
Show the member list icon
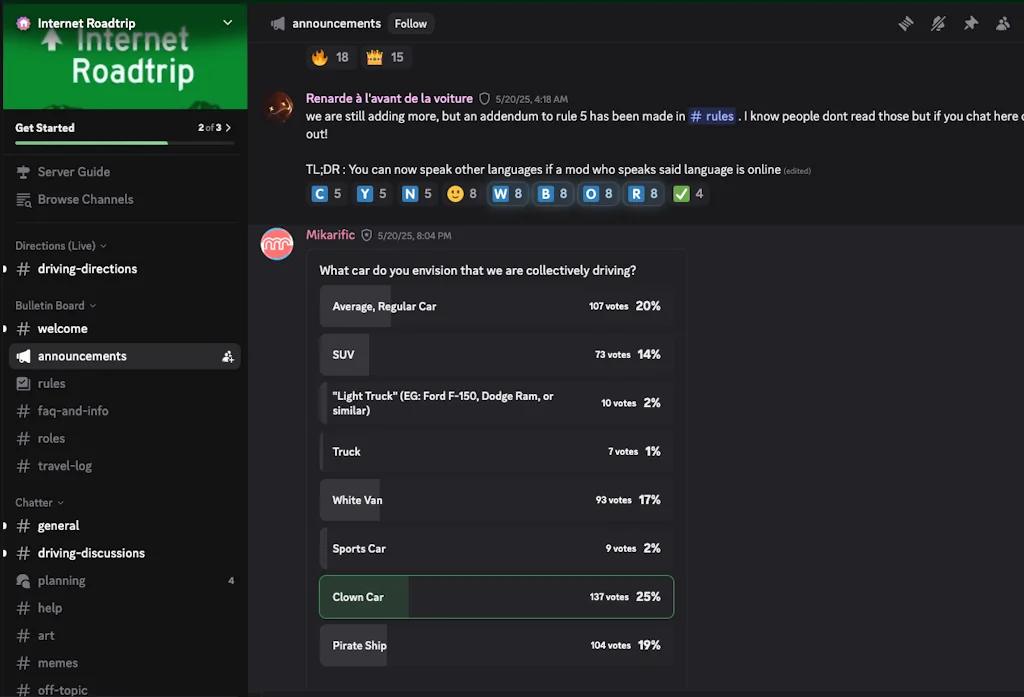[x=1003, y=24]
